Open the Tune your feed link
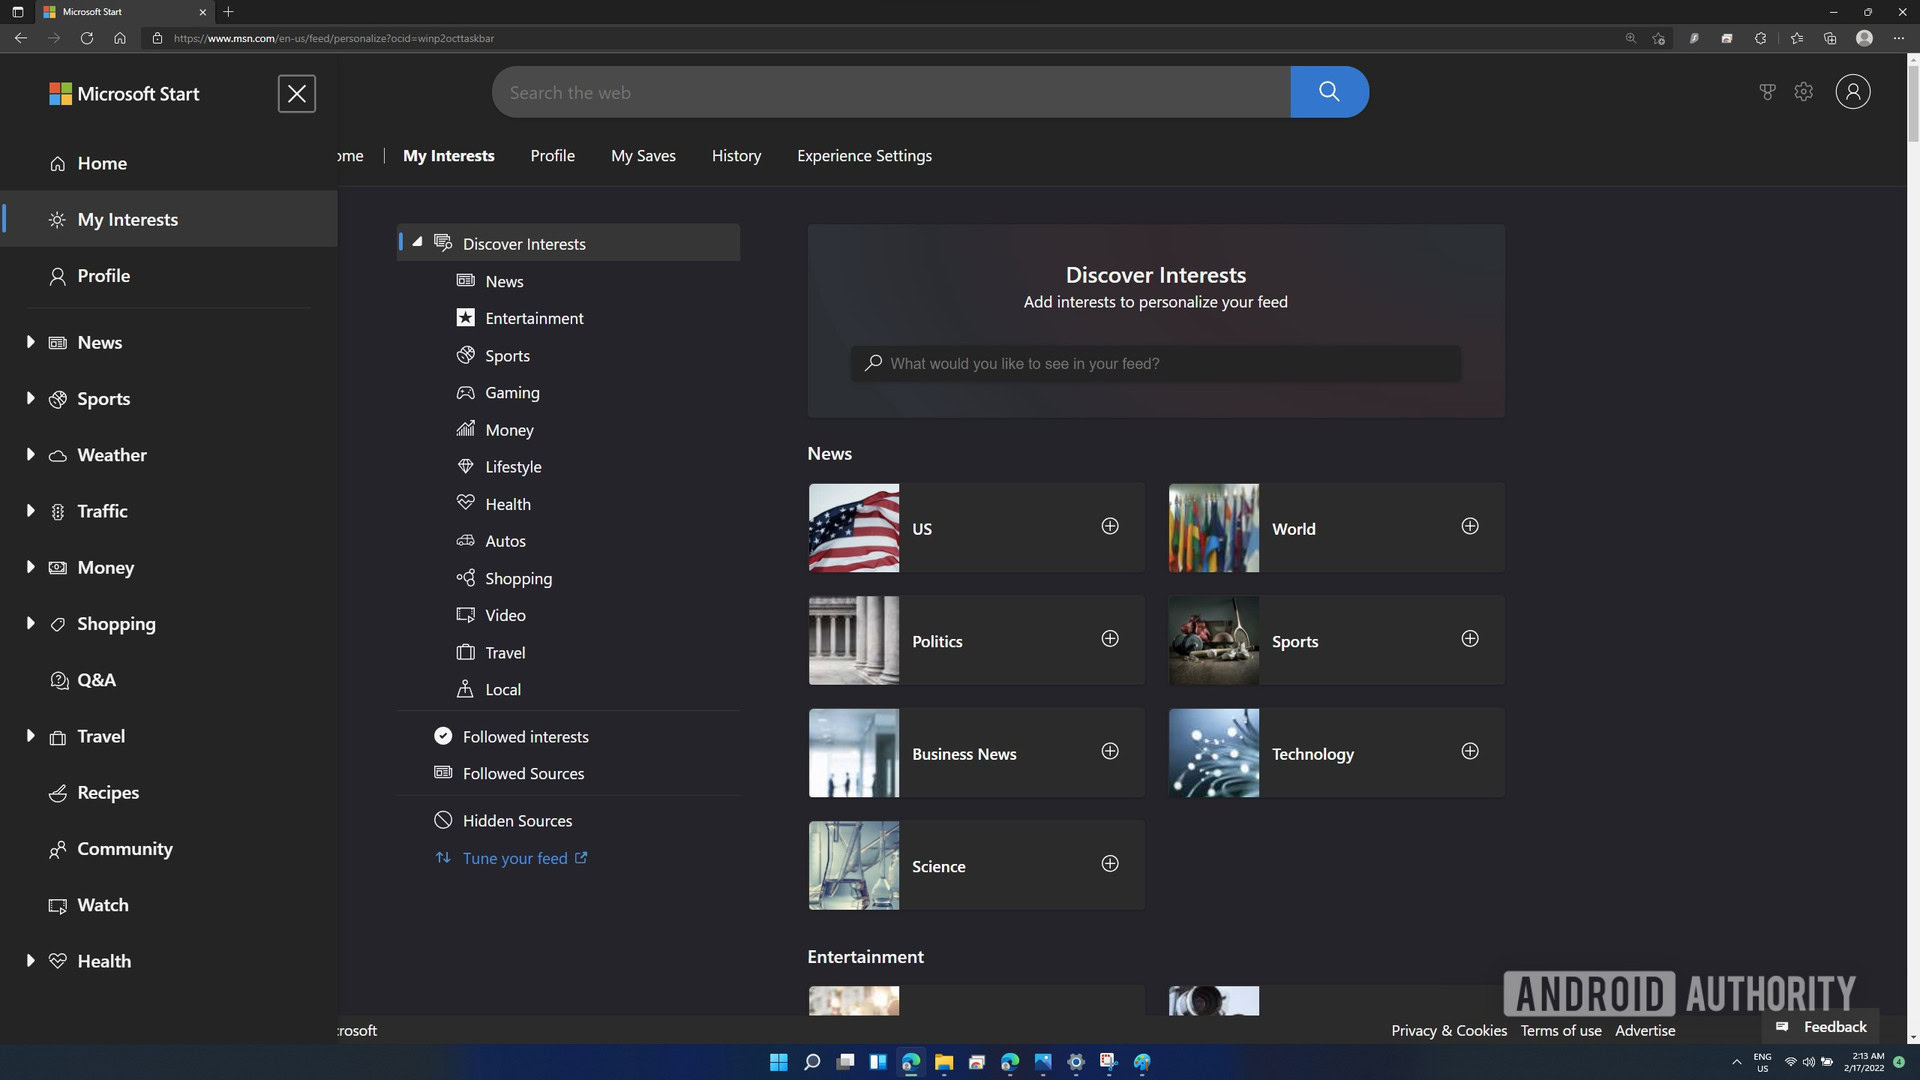This screenshot has height=1080, width=1920. tap(515, 858)
